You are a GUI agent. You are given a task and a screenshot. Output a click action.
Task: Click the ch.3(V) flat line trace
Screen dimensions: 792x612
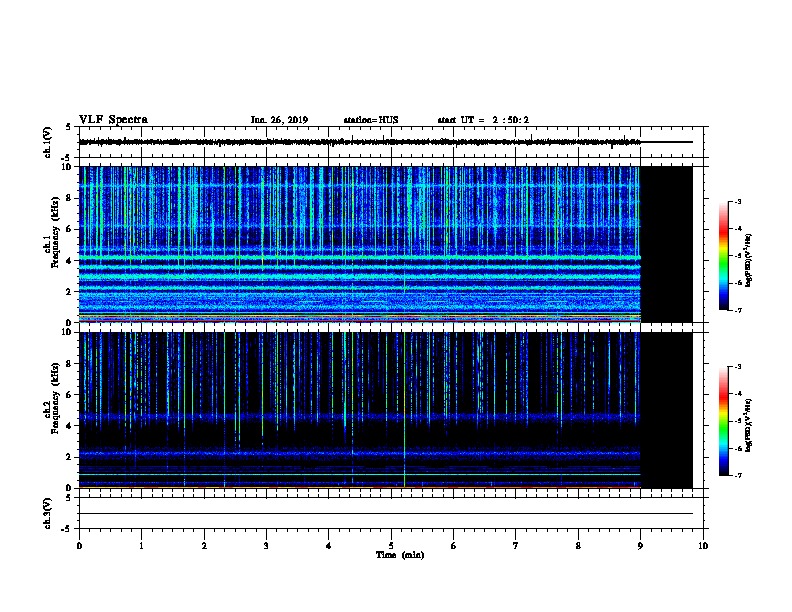pos(385,514)
